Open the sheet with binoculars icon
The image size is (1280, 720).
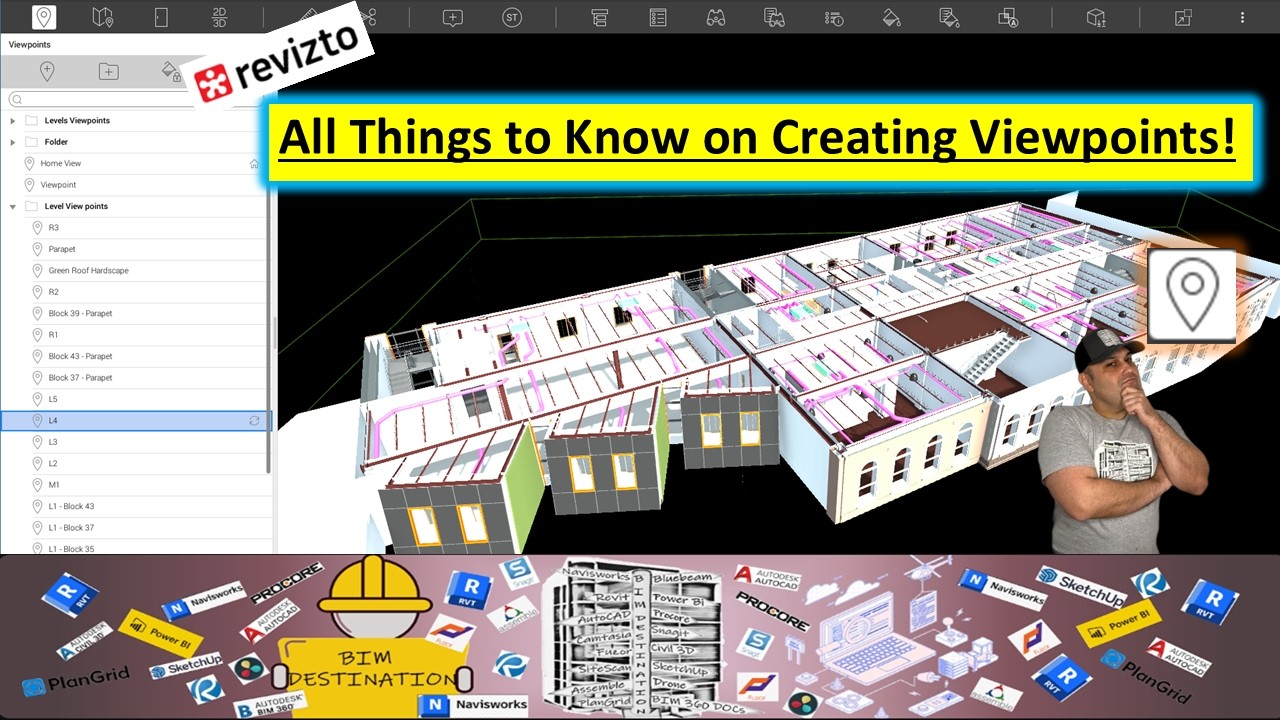click(774, 17)
